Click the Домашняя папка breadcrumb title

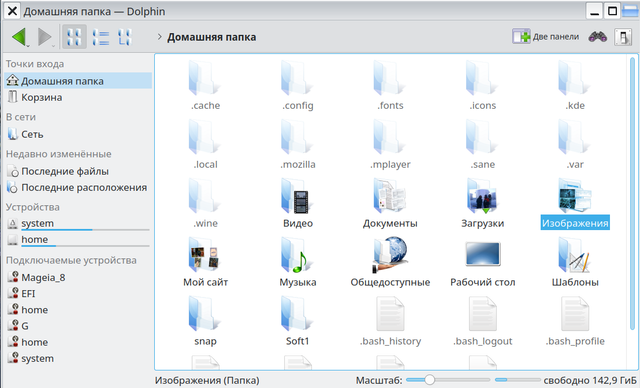211,37
